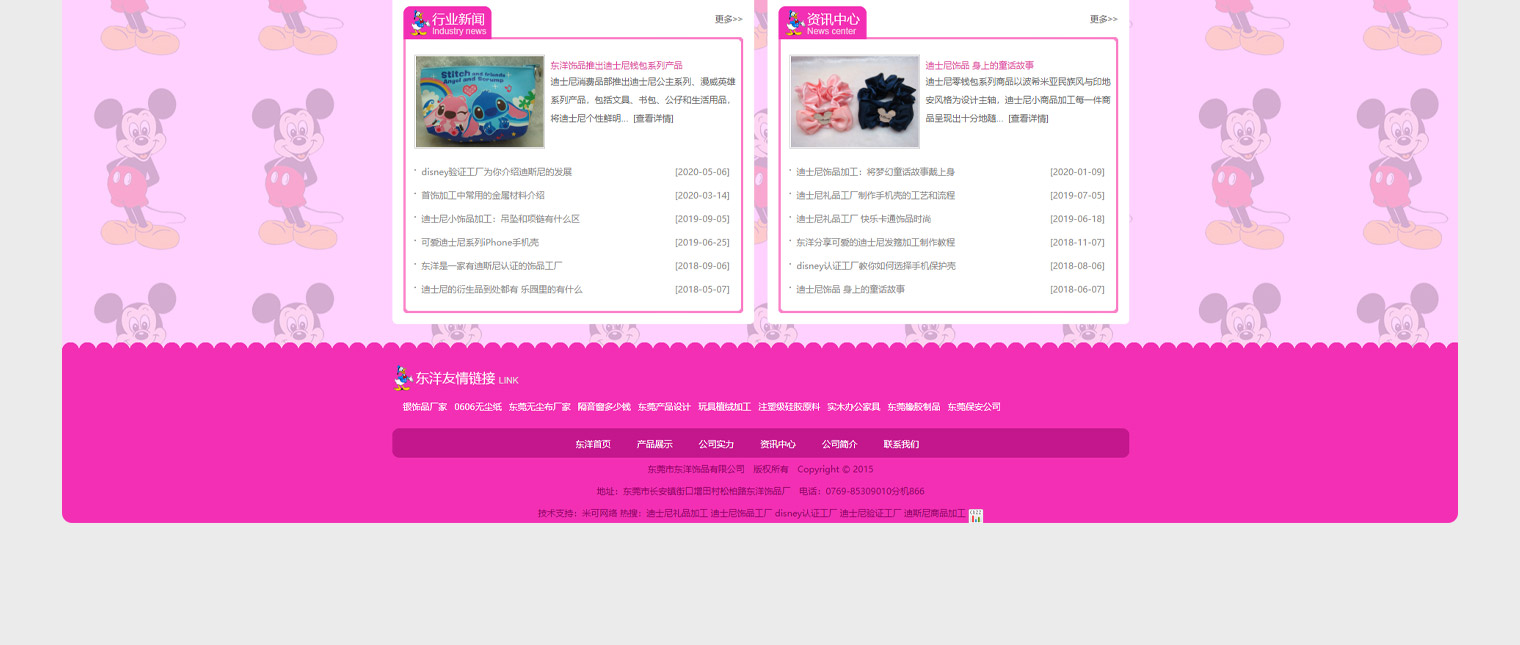Click Donald Duck icon beside 东洋友情链接

click(x=403, y=378)
